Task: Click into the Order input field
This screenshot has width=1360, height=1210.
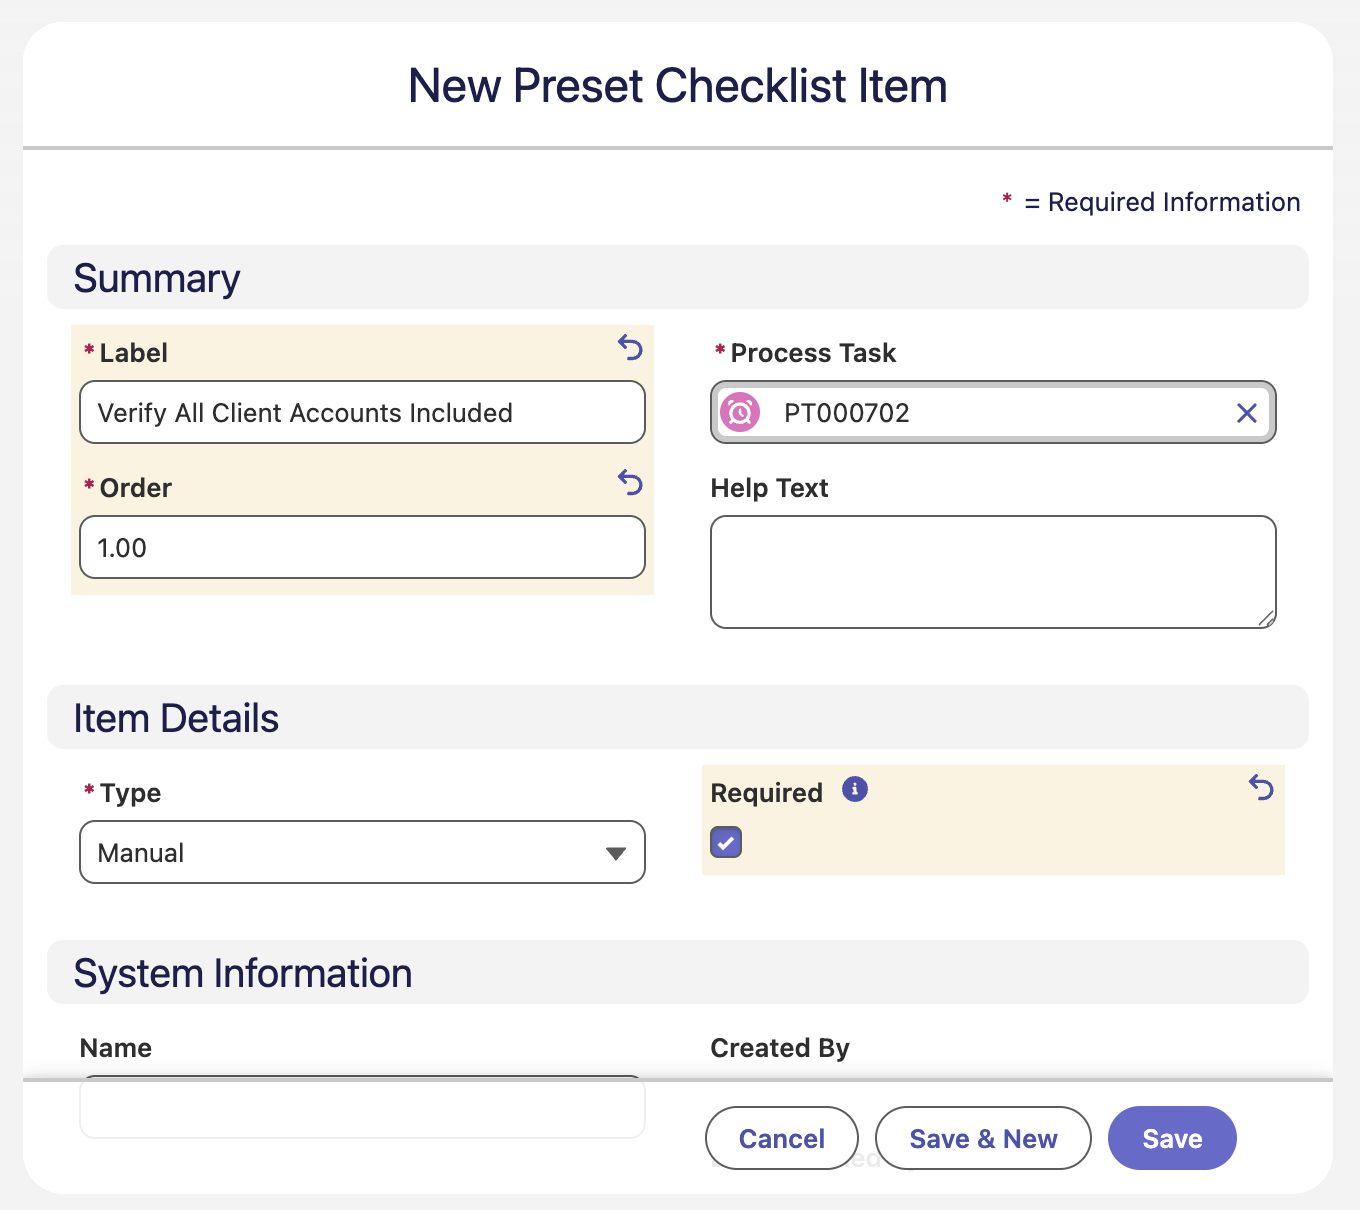Action: point(362,547)
